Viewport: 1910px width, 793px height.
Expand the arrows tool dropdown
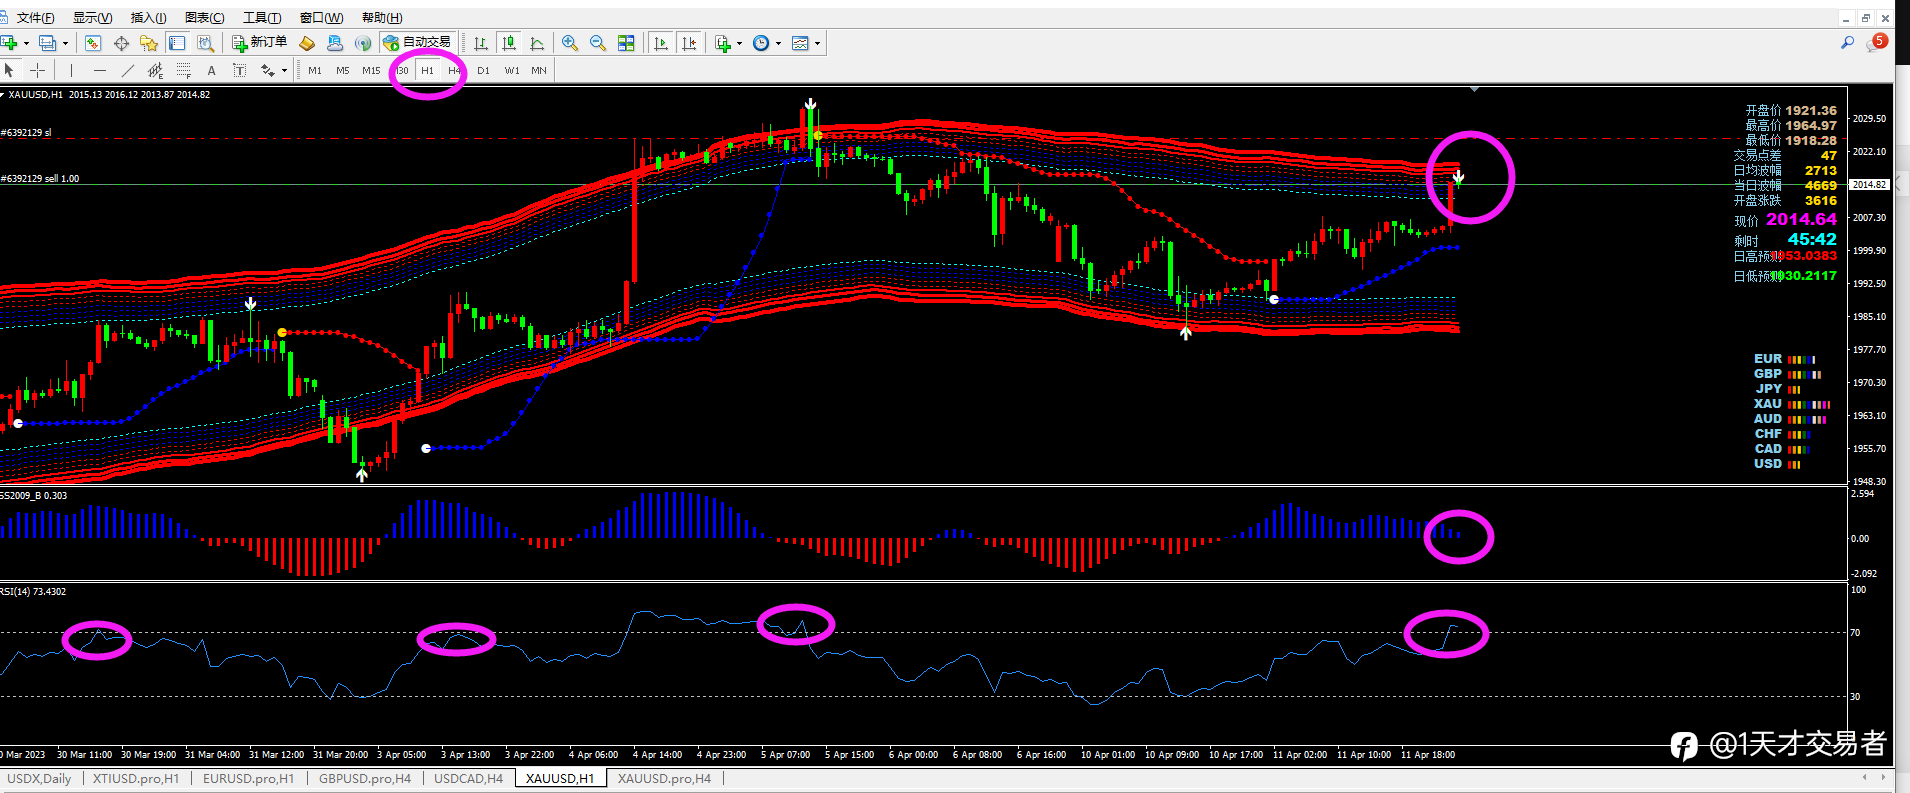pyautogui.click(x=284, y=70)
